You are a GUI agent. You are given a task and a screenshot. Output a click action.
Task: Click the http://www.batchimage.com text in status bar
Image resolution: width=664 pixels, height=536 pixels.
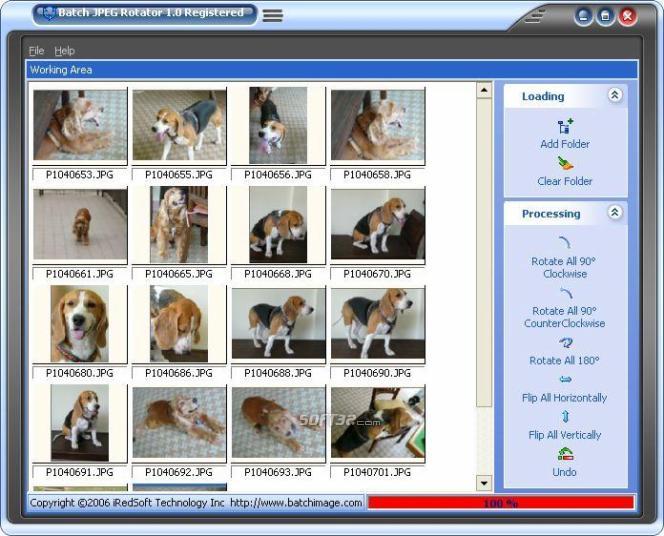pyautogui.click(x=296, y=503)
